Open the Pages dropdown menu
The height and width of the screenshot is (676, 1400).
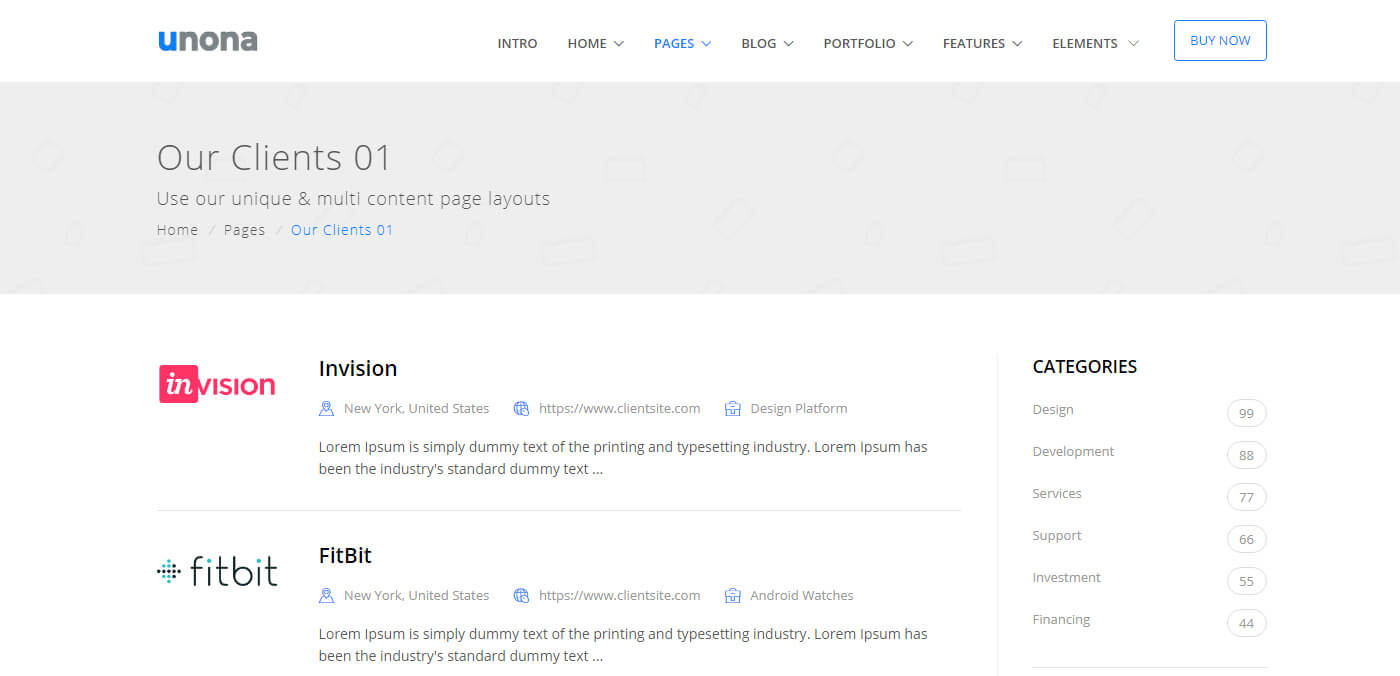[x=682, y=43]
